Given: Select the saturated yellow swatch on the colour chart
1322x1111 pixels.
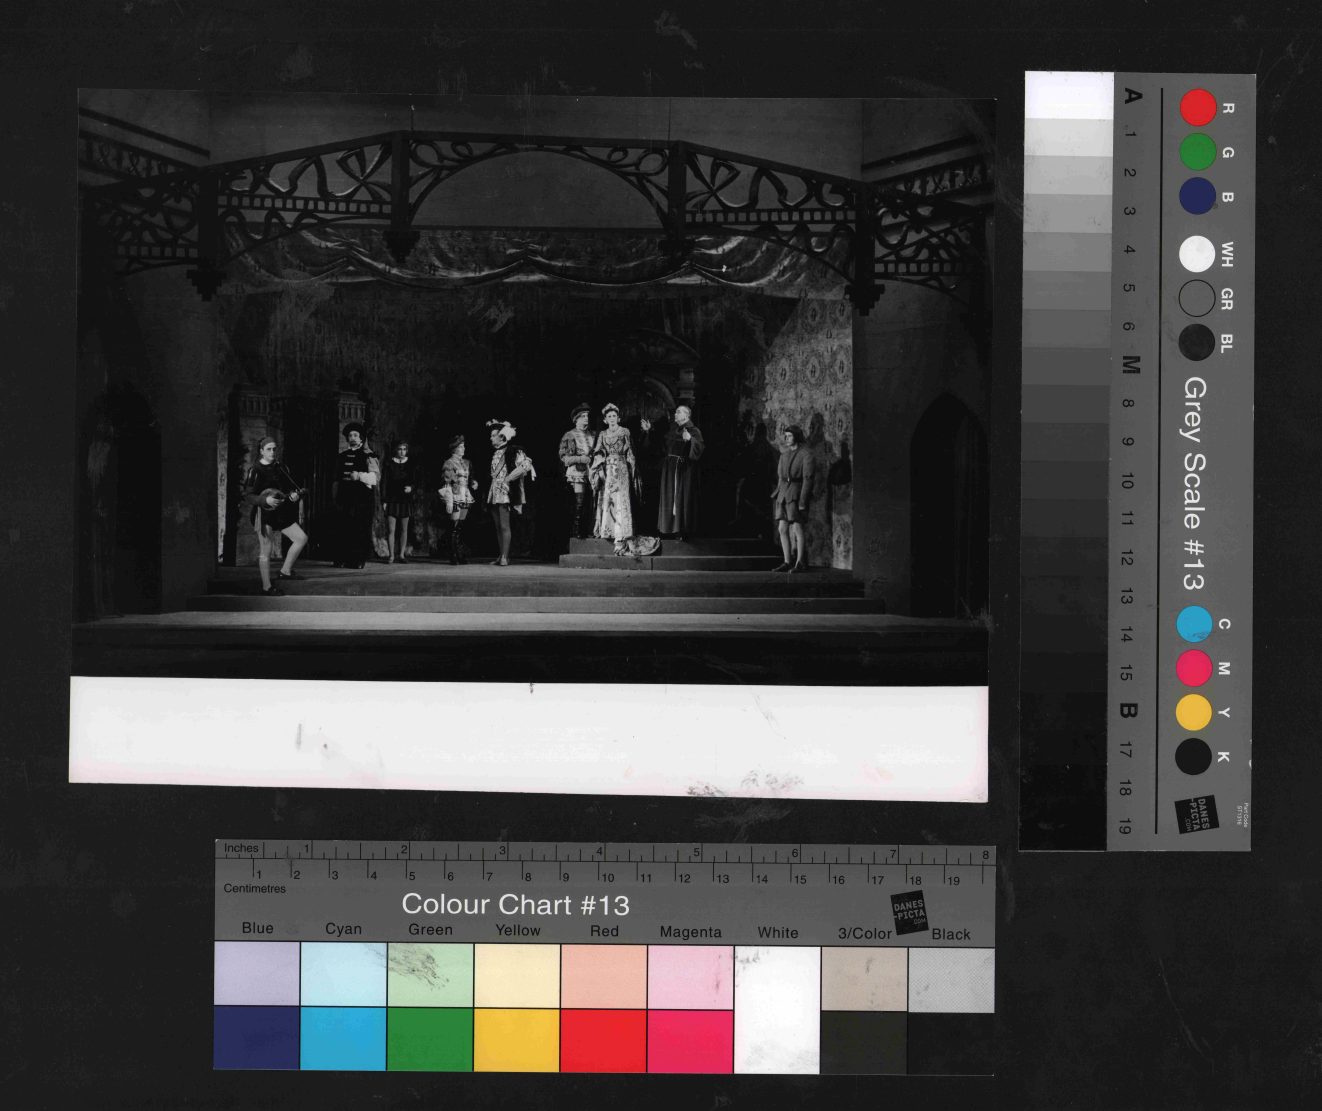Looking at the screenshot, I should [516, 1040].
